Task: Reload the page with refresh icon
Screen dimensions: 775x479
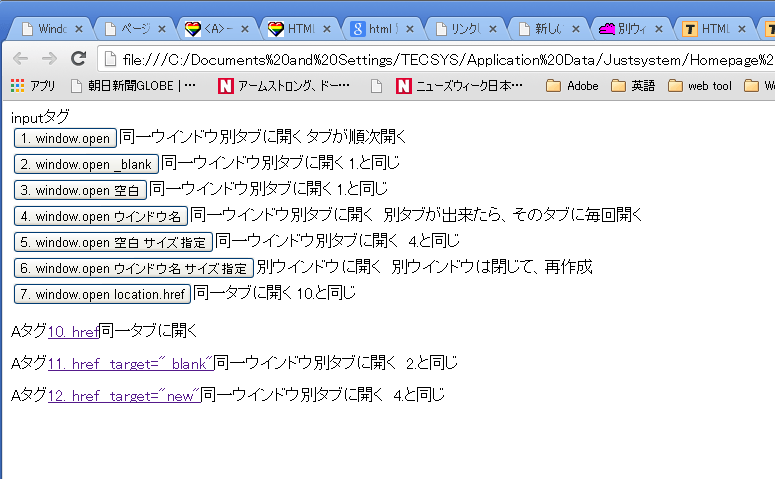Action: click(78, 58)
